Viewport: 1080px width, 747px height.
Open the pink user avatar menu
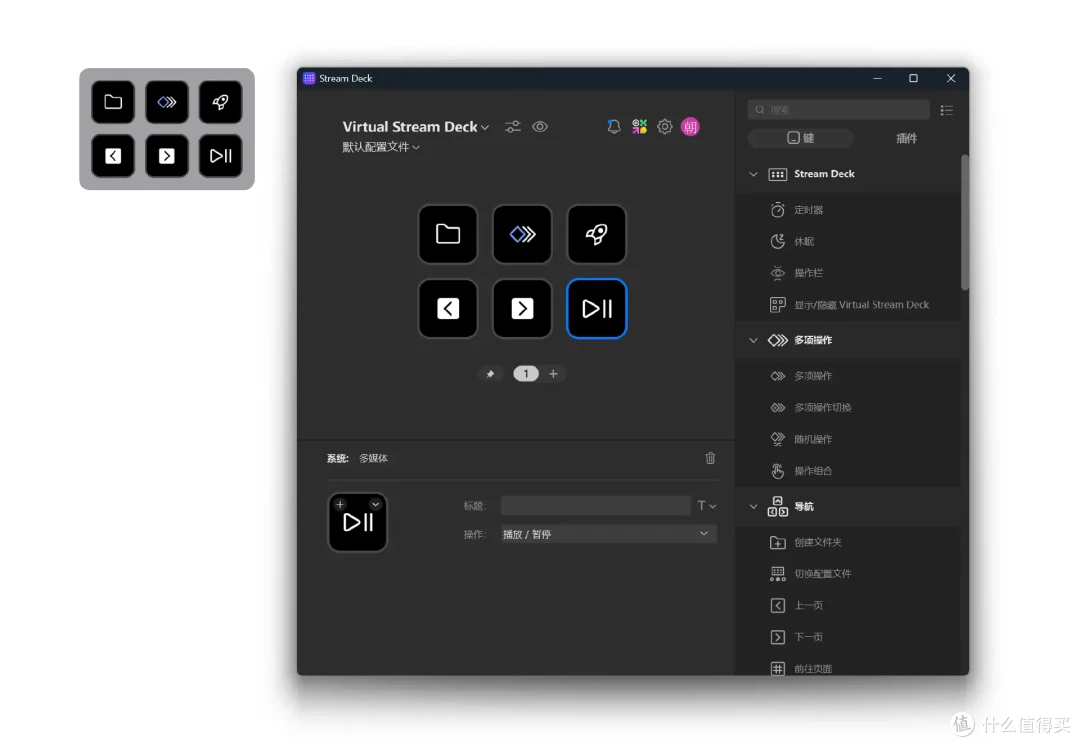690,127
